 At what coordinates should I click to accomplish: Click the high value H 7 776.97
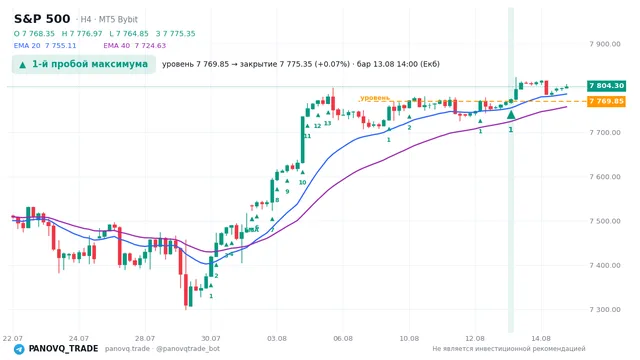pyautogui.click(x=82, y=33)
